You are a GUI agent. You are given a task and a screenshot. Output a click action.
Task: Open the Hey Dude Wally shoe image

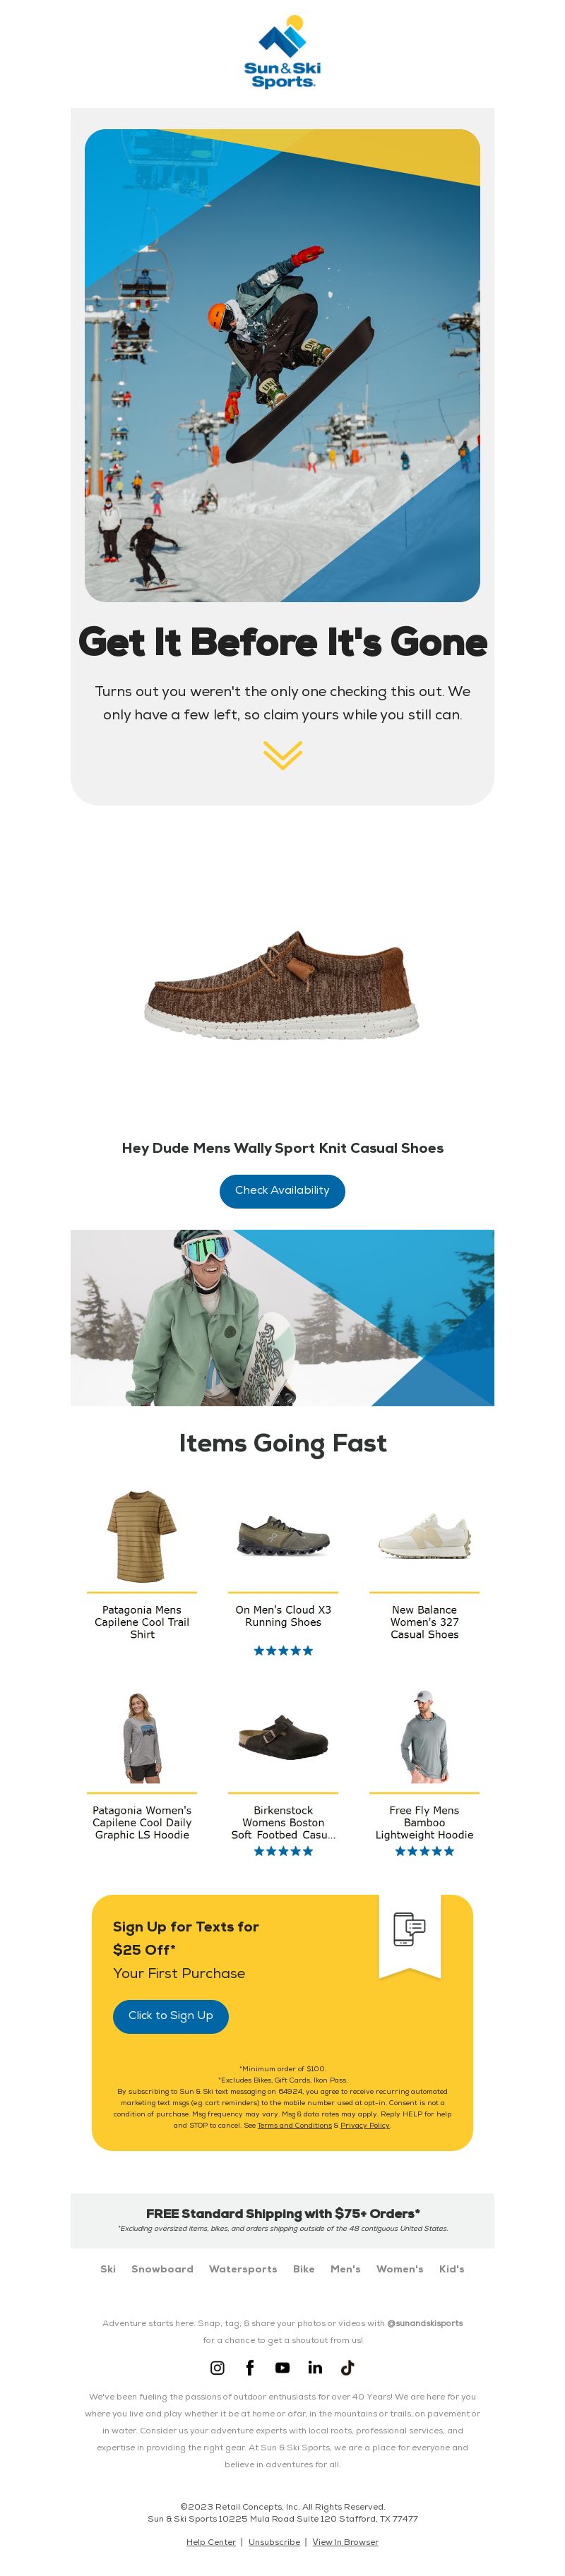[x=282, y=985]
